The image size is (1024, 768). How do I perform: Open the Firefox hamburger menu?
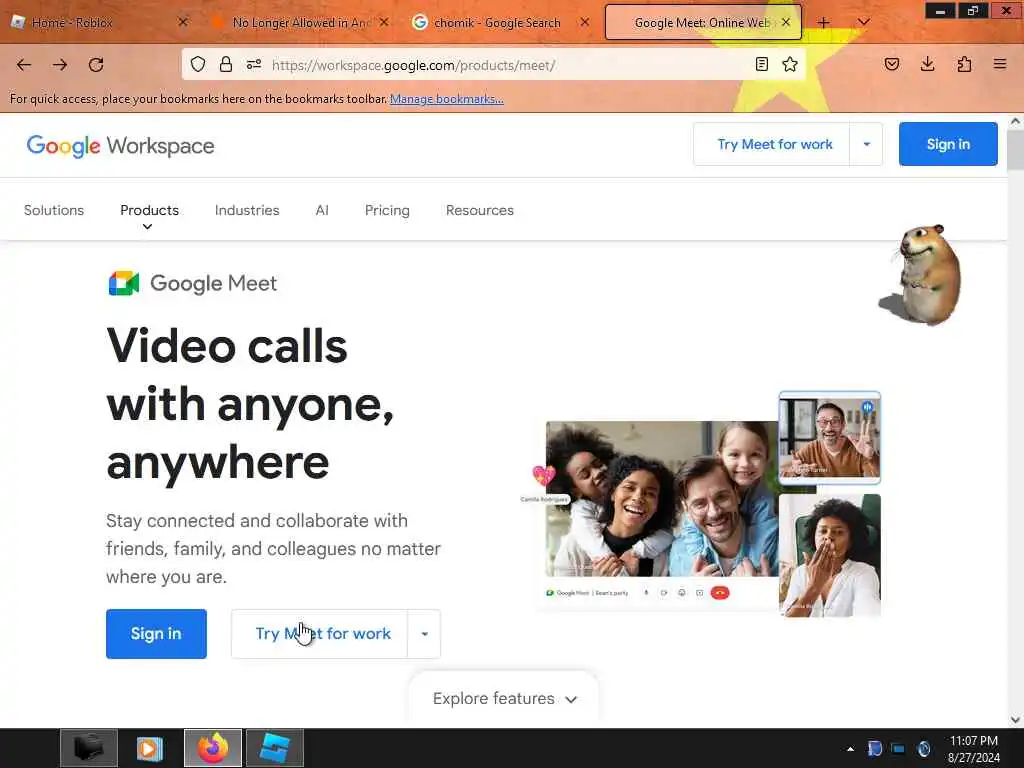click(x=1000, y=64)
